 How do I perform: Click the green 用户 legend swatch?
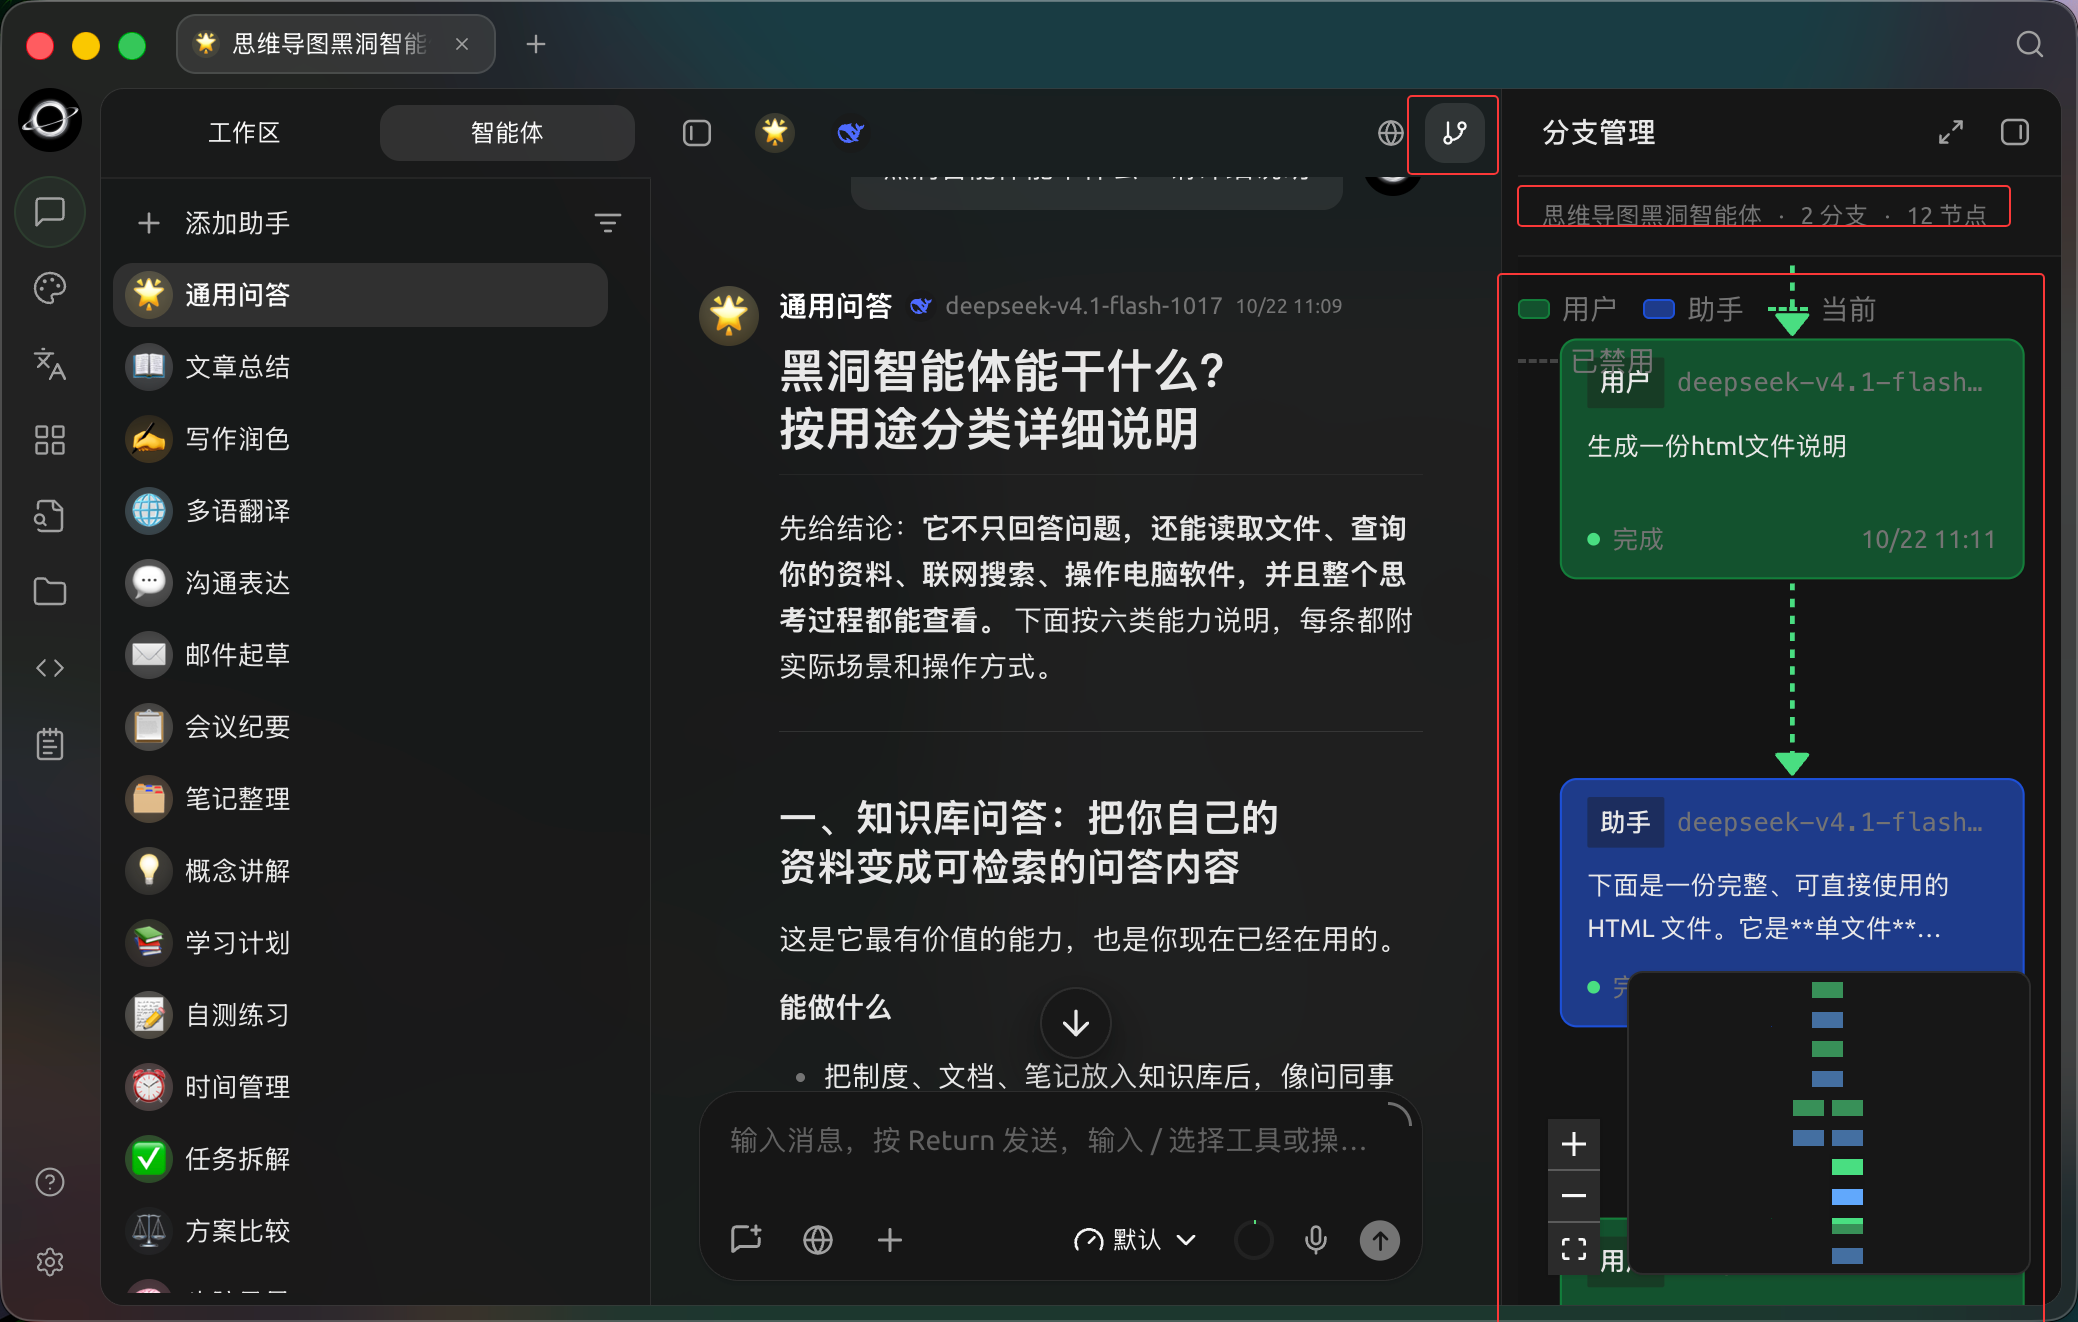pyautogui.click(x=1533, y=309)
